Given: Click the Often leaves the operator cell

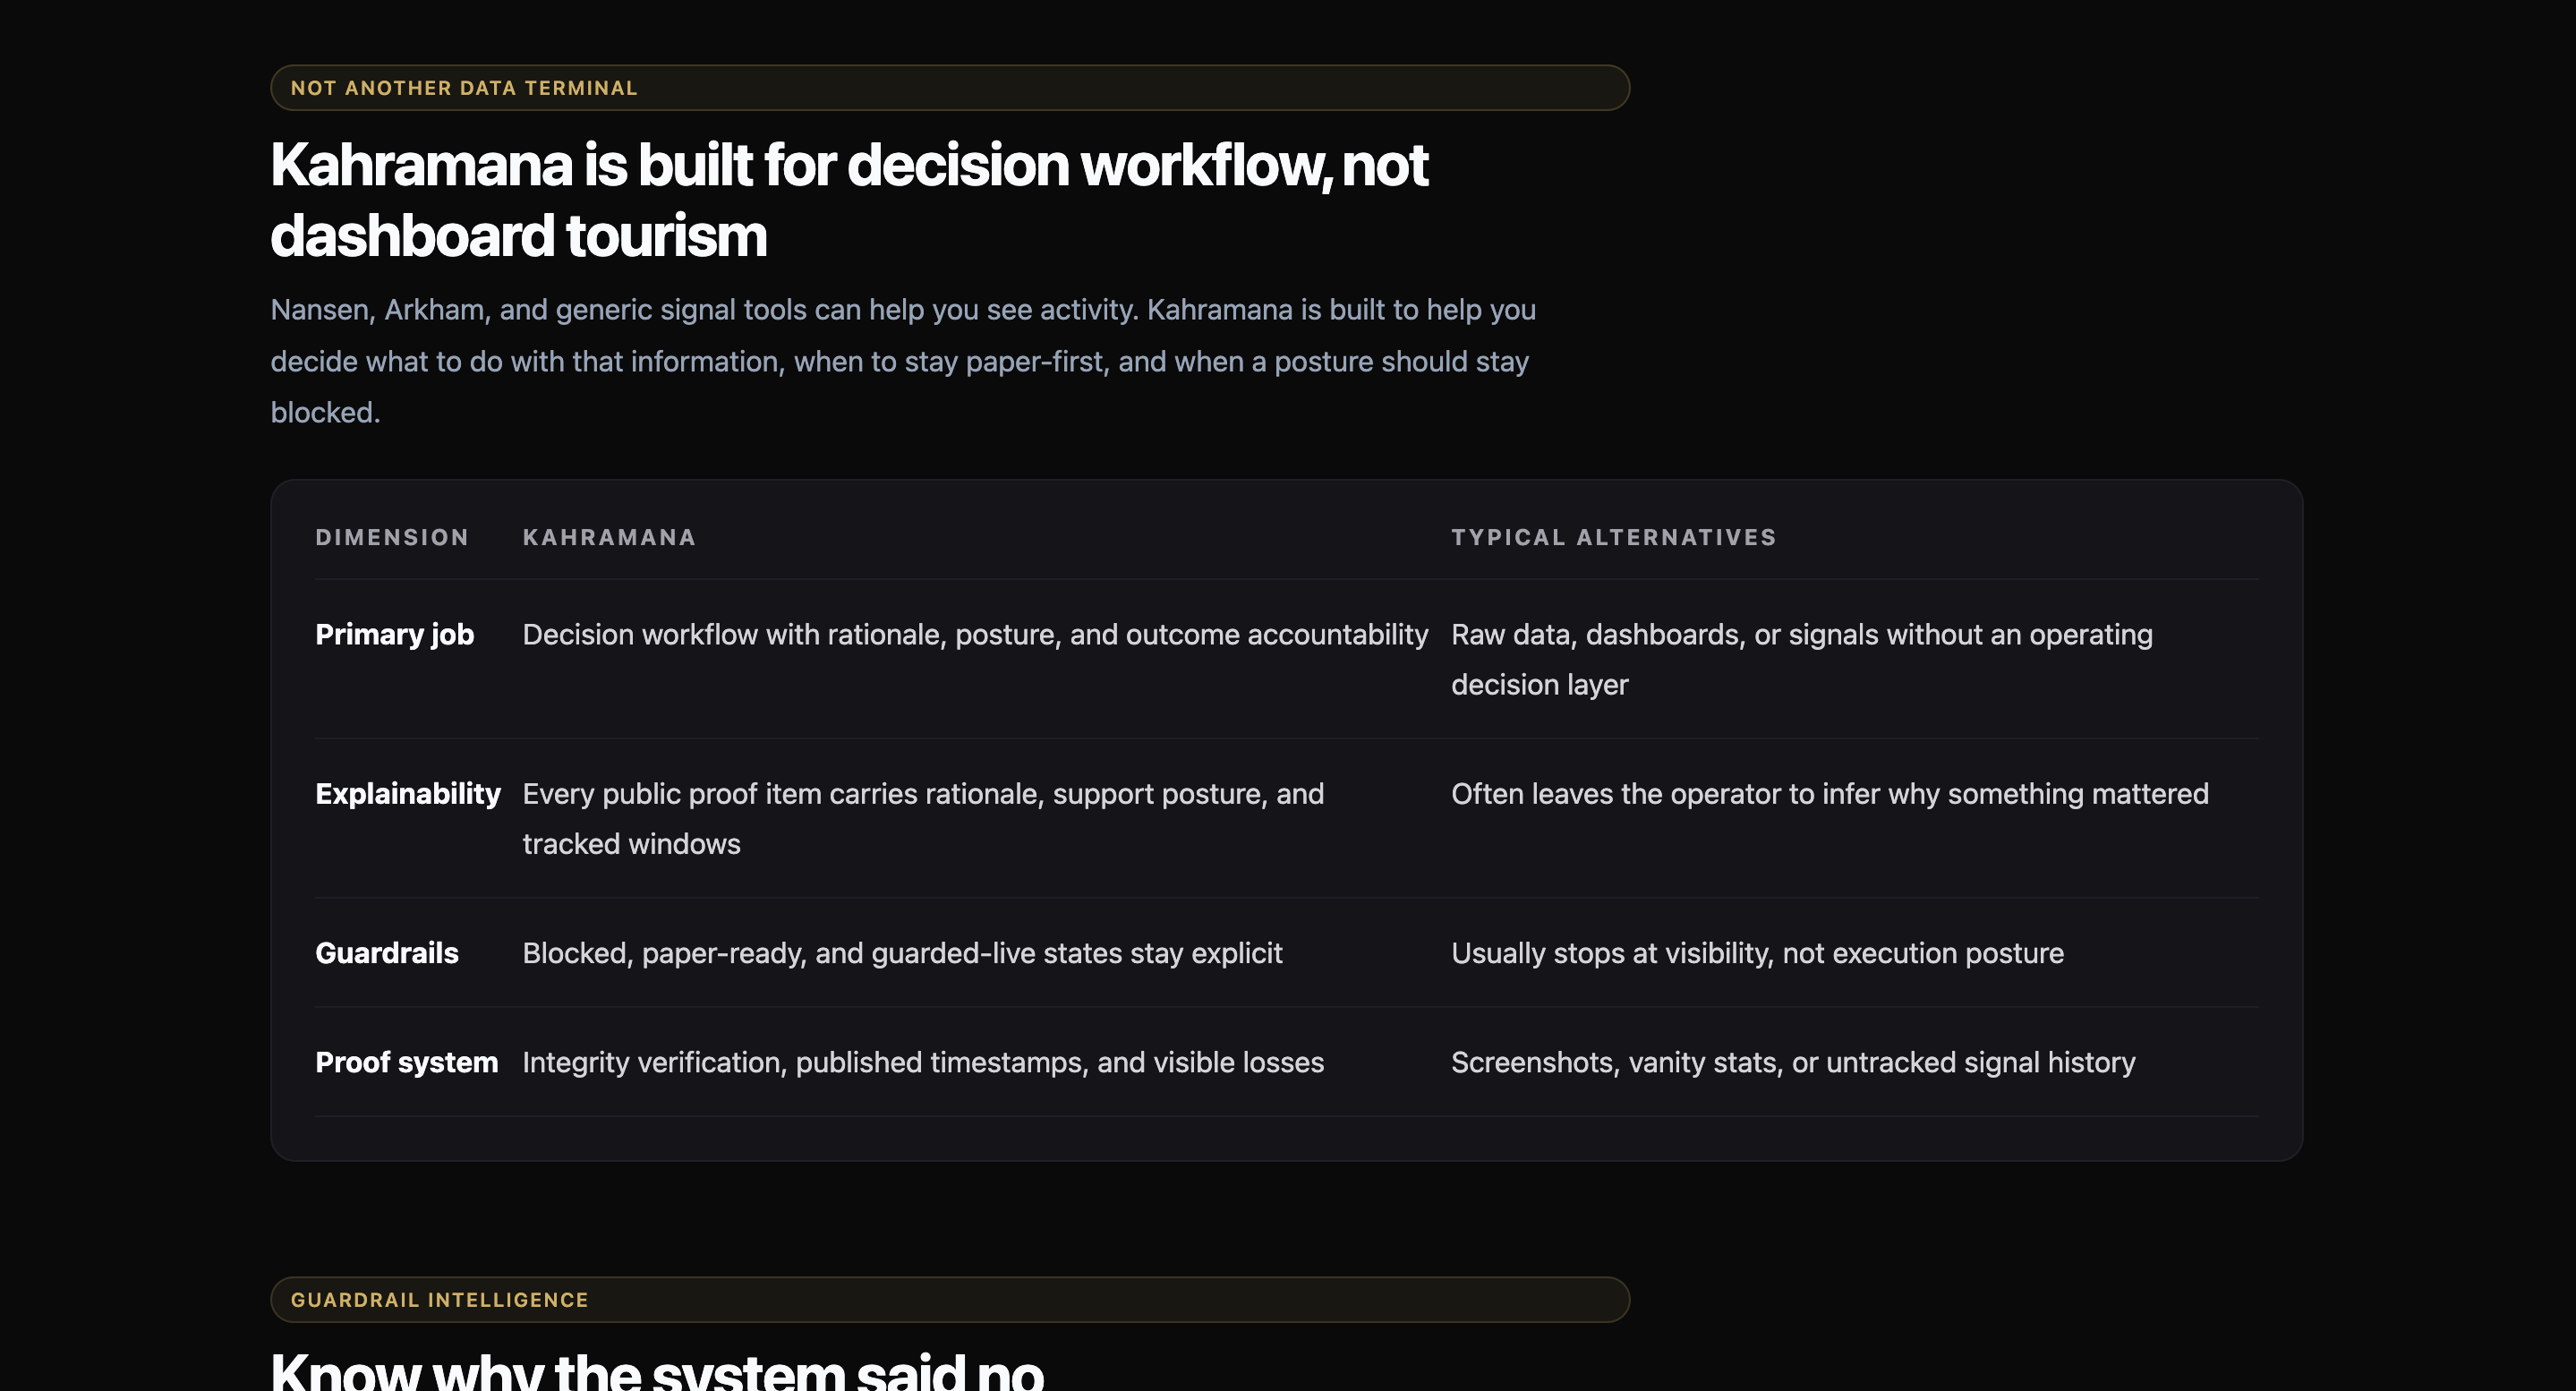Looking at the screenshot, I should (x=1829, y=794).
